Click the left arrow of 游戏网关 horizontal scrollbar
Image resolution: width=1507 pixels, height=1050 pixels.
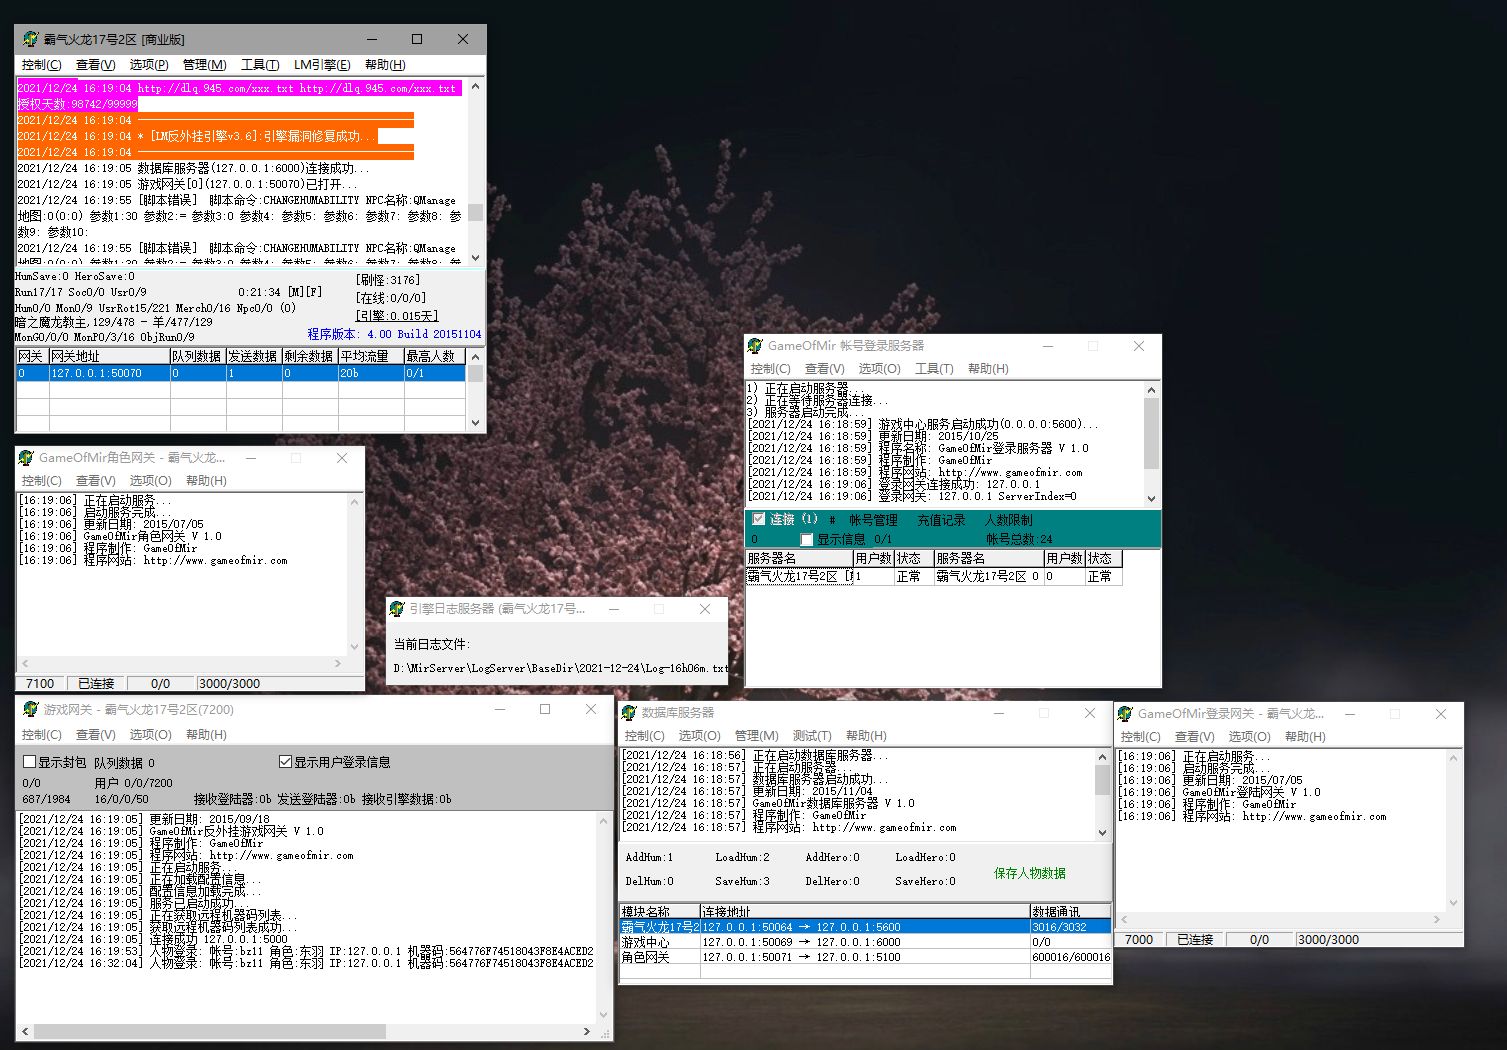[24, 1030]
